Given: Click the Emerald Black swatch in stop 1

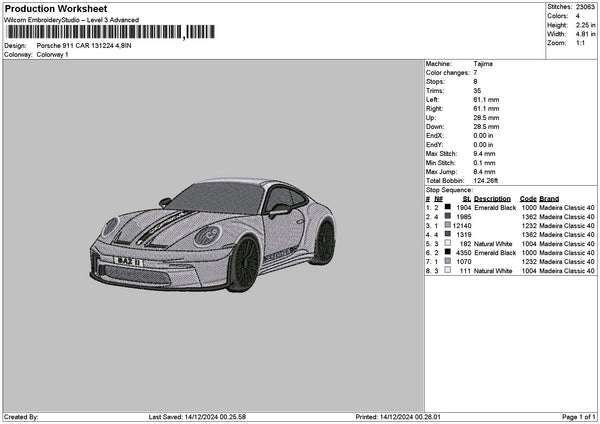Looking at the screenshot, I should (x=447, y=207).
